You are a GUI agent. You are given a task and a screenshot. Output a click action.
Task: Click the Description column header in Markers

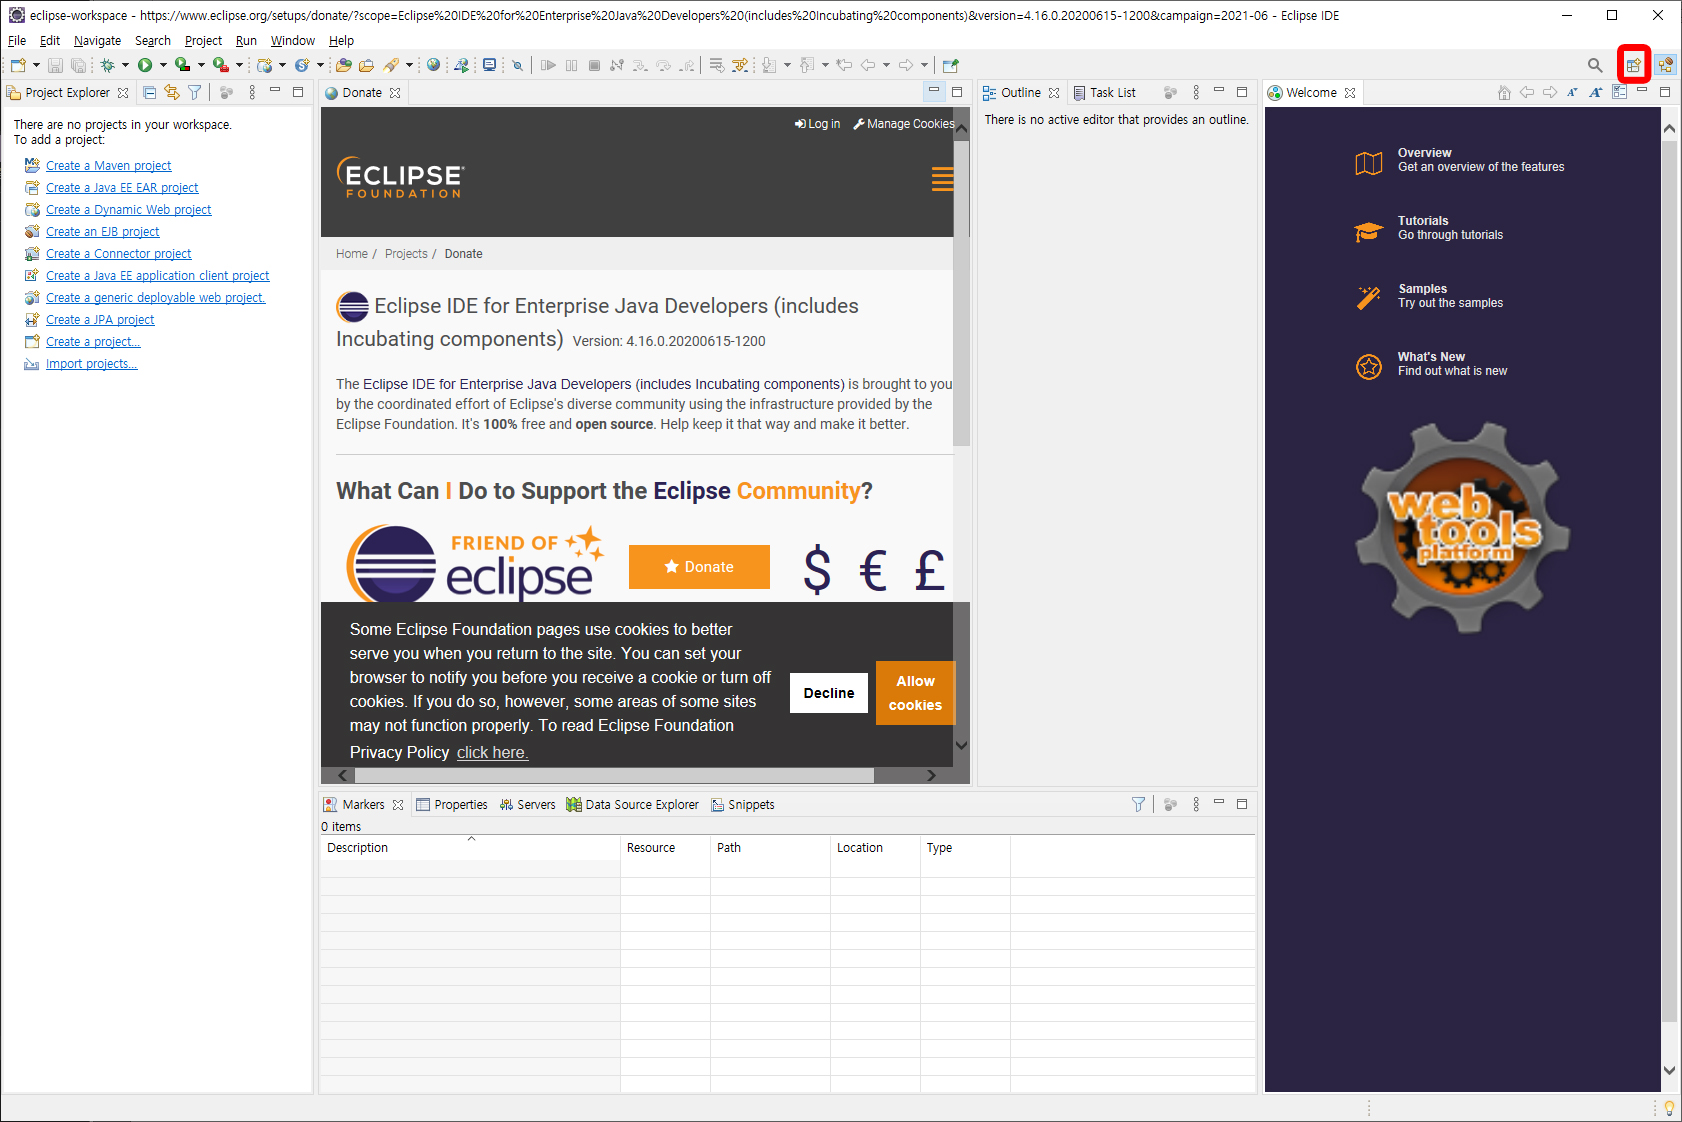click(x=470, y=848)
